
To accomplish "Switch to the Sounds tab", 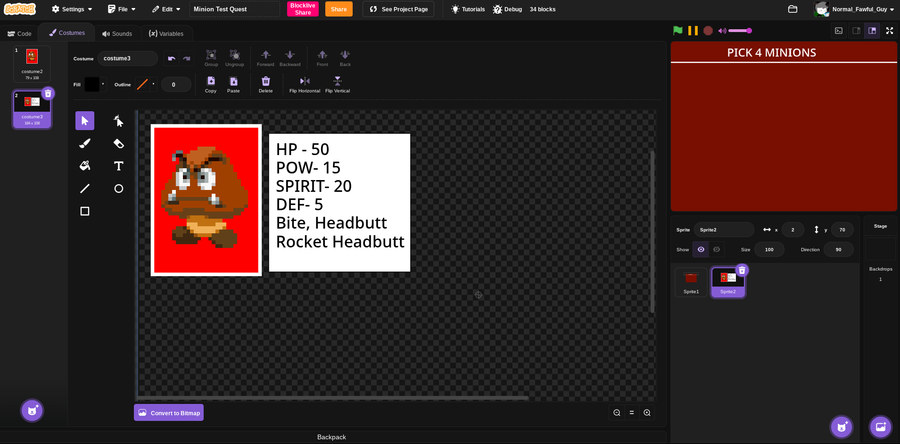I will coord(117,34).
